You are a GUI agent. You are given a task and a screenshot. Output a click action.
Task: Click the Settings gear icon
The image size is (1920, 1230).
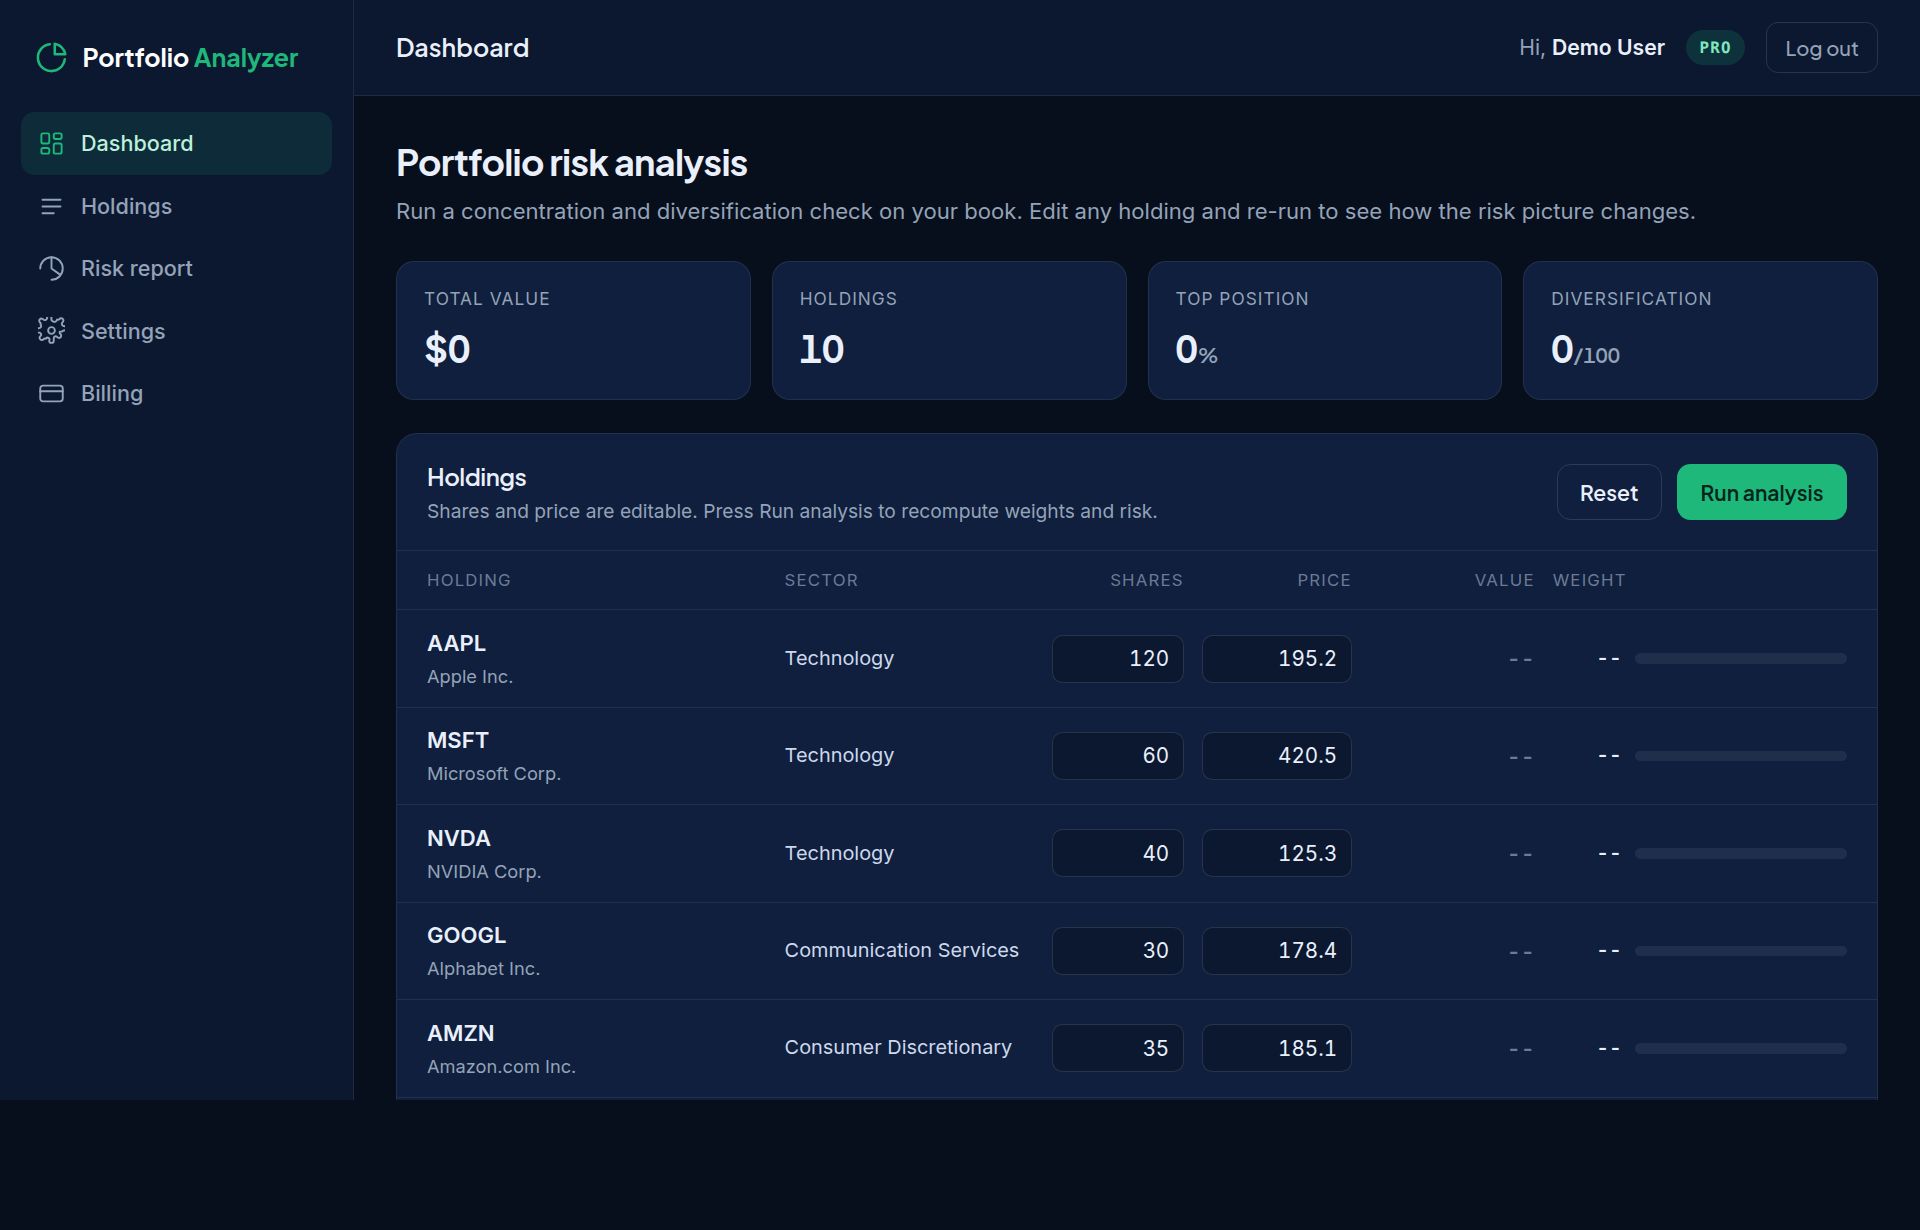tap(51, 331)
